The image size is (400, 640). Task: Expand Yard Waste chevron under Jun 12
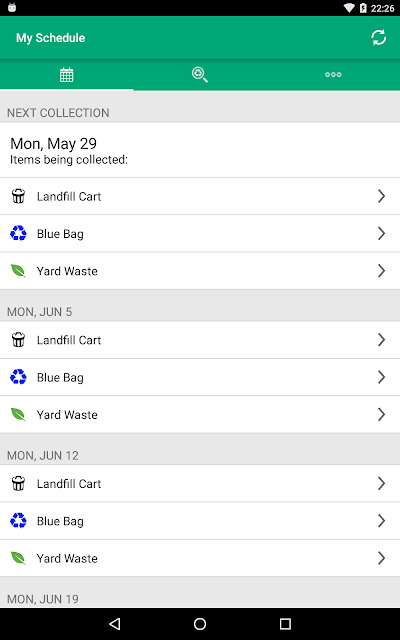click(x=381, y=558)
